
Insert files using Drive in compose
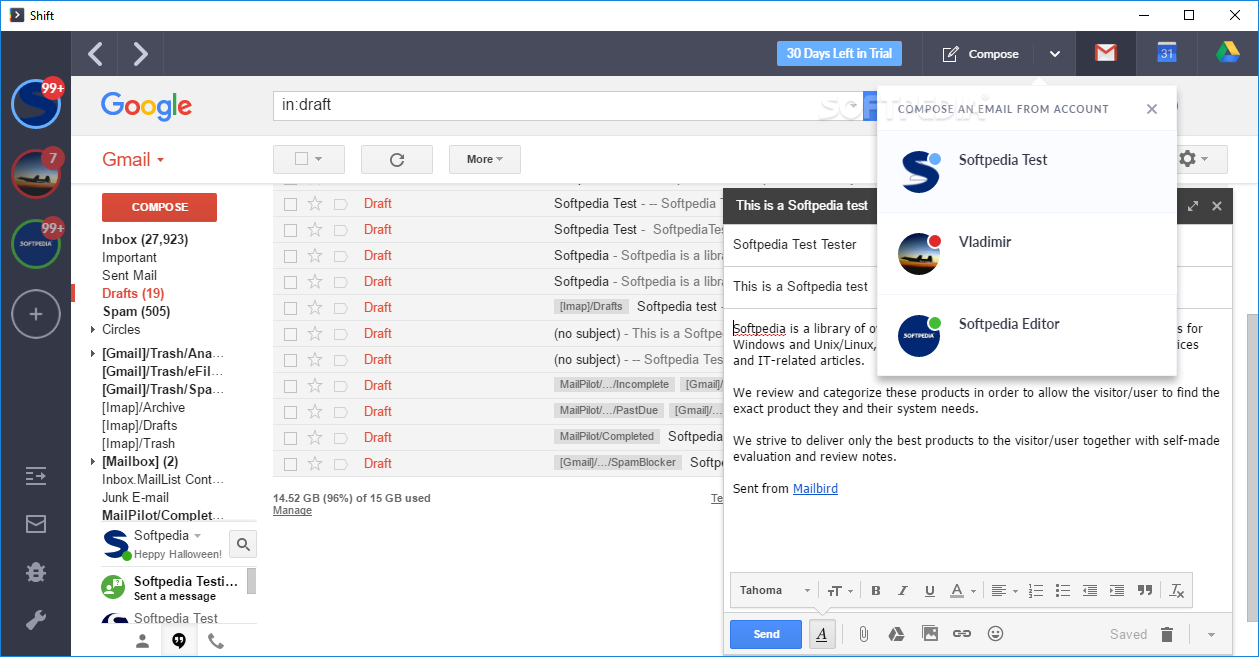[x=897, y=634]
